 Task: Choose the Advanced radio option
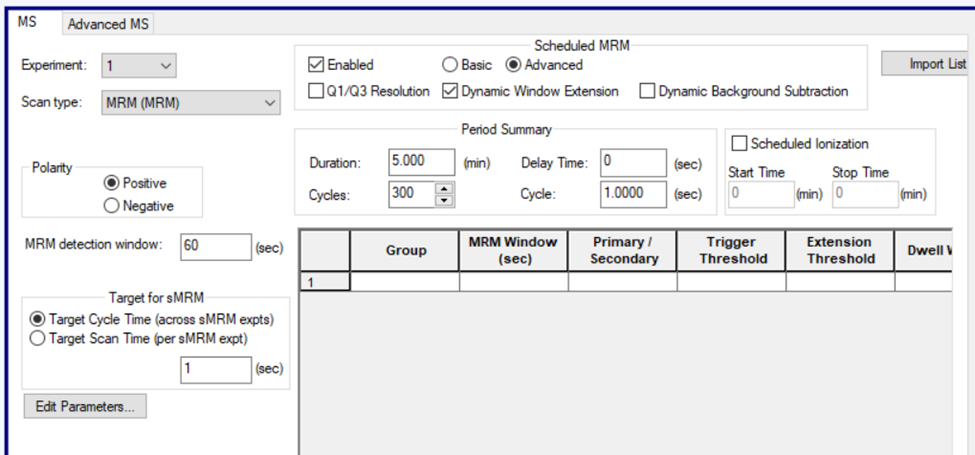coord(514,66)
